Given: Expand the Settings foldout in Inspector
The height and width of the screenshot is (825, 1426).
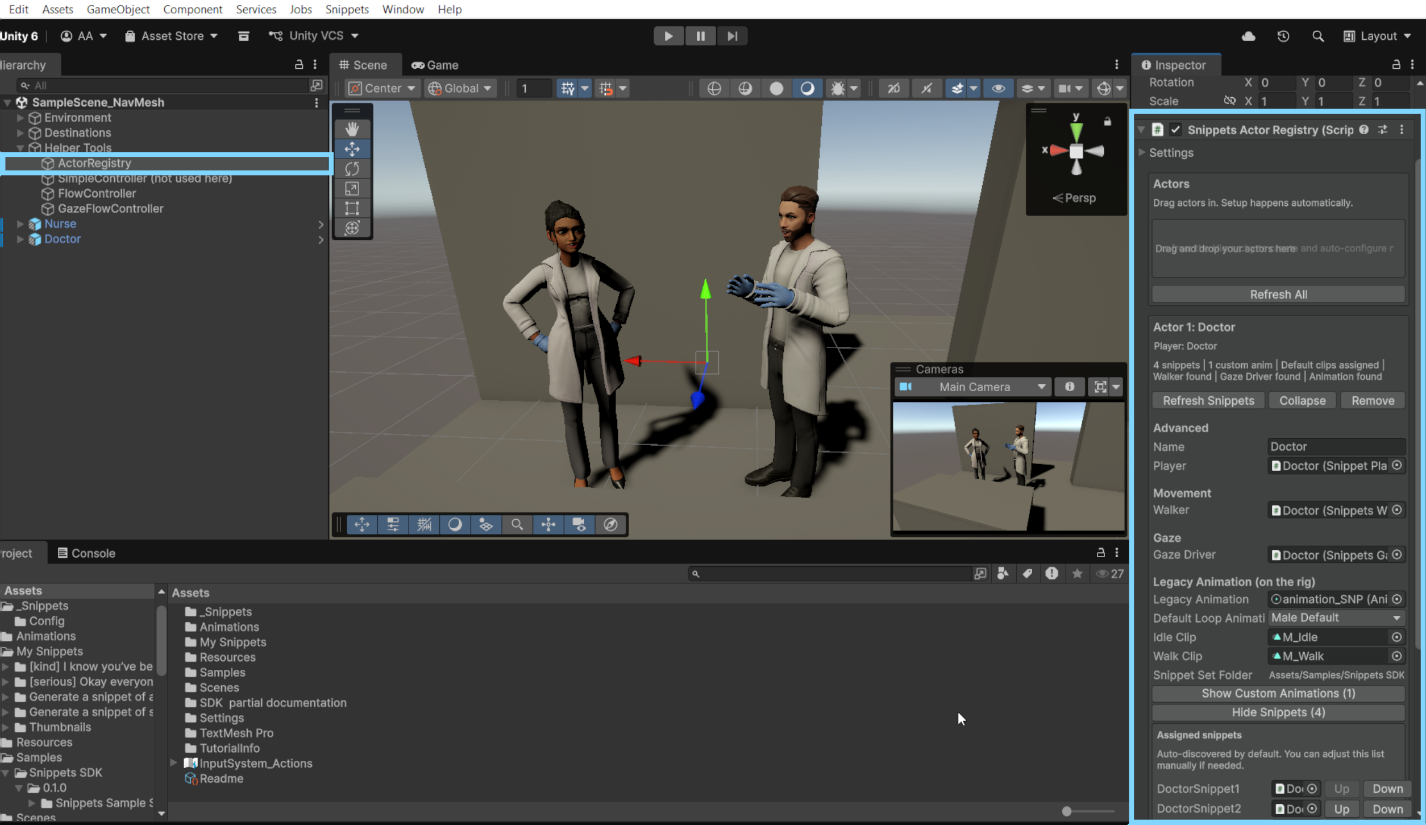Looking at the screenshot, I should tap(1142, 153).
